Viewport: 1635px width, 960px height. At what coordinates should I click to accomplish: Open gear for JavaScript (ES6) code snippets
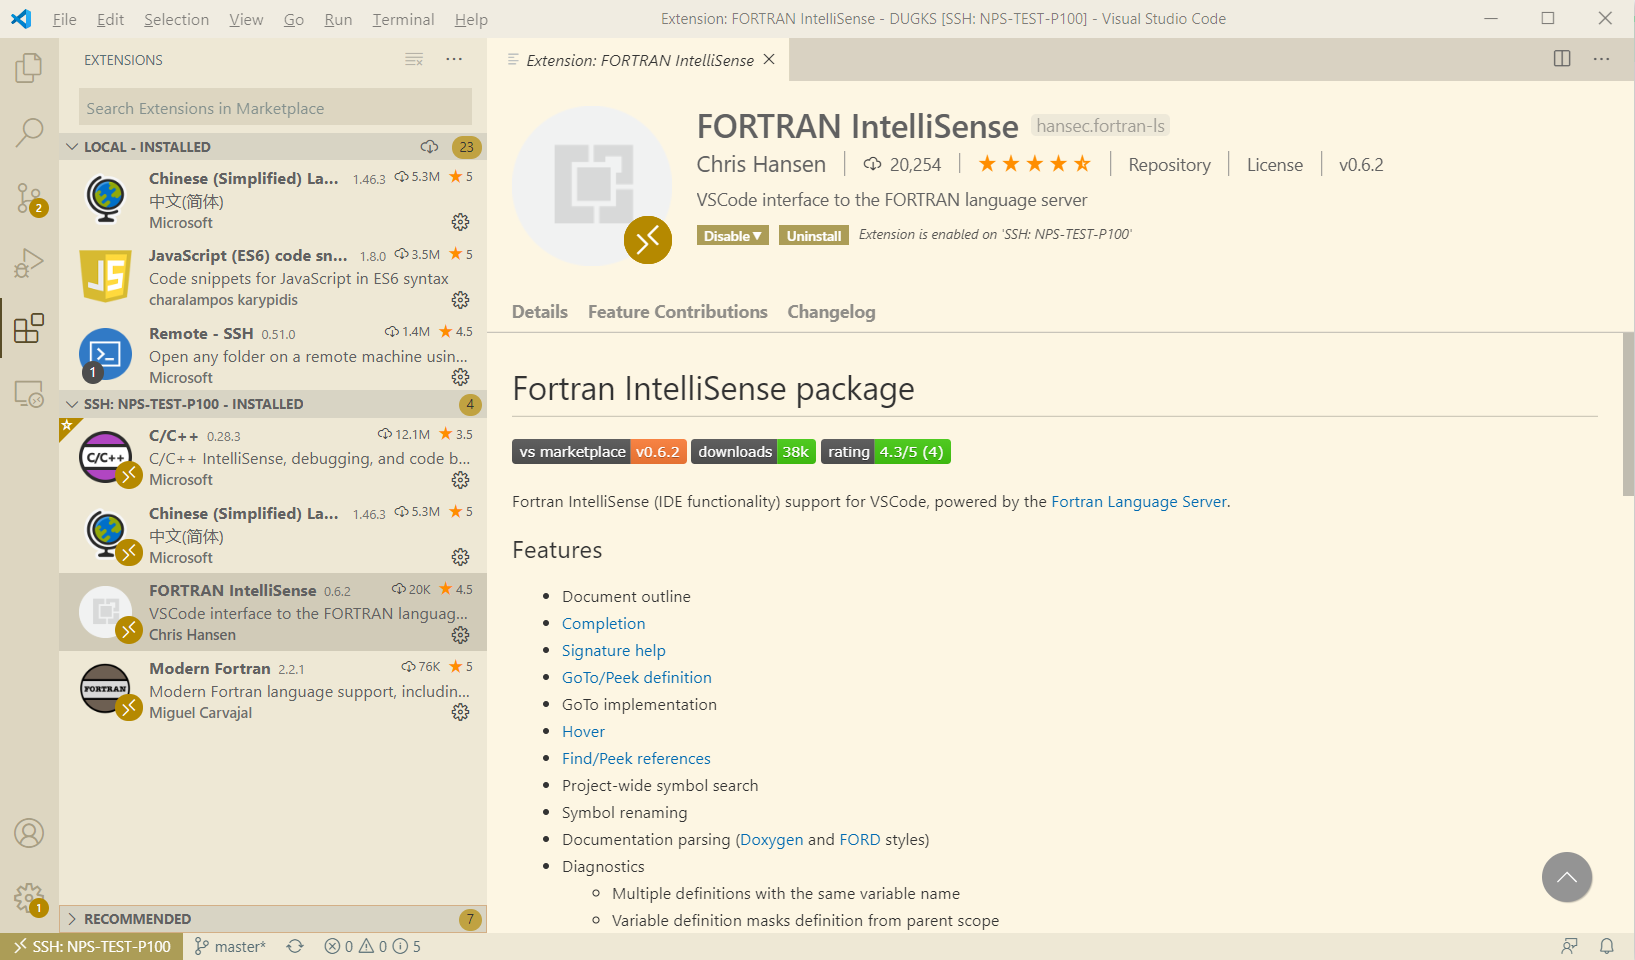460,300
